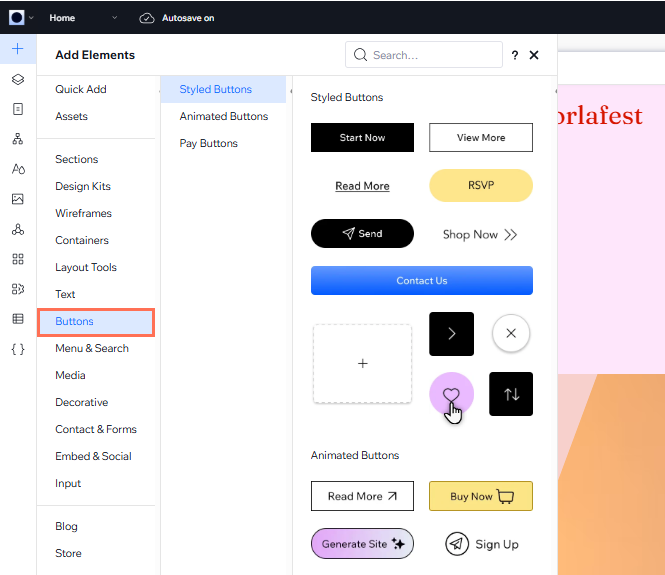
Task: Click the help question mark icon
Action: [515, 56]
